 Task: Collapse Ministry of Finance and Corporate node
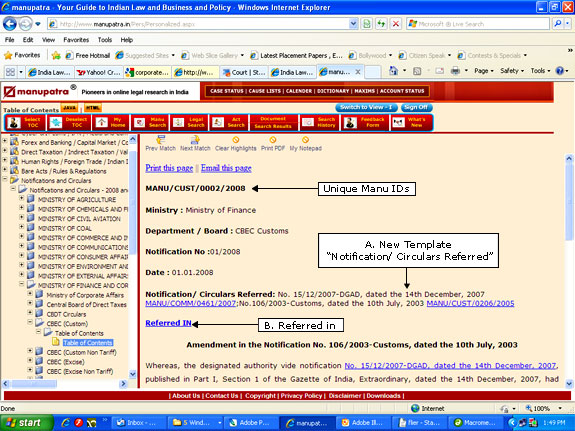(x=22, y=284)
